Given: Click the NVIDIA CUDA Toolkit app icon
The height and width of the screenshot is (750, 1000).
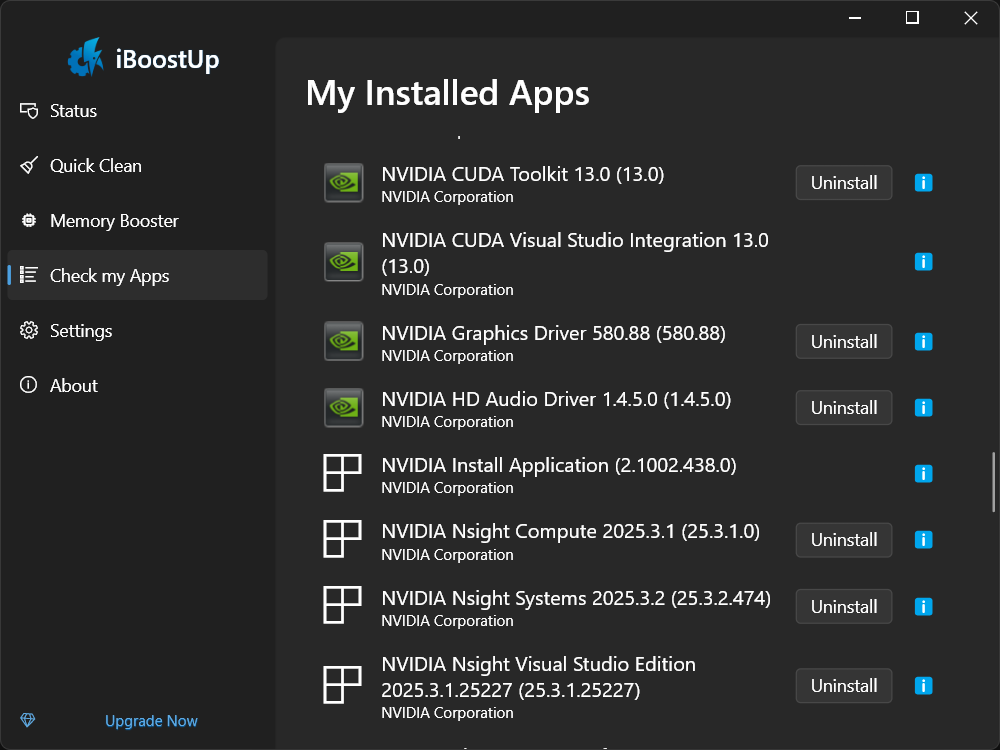Looking at the screenshot, I should click(344, 183).
